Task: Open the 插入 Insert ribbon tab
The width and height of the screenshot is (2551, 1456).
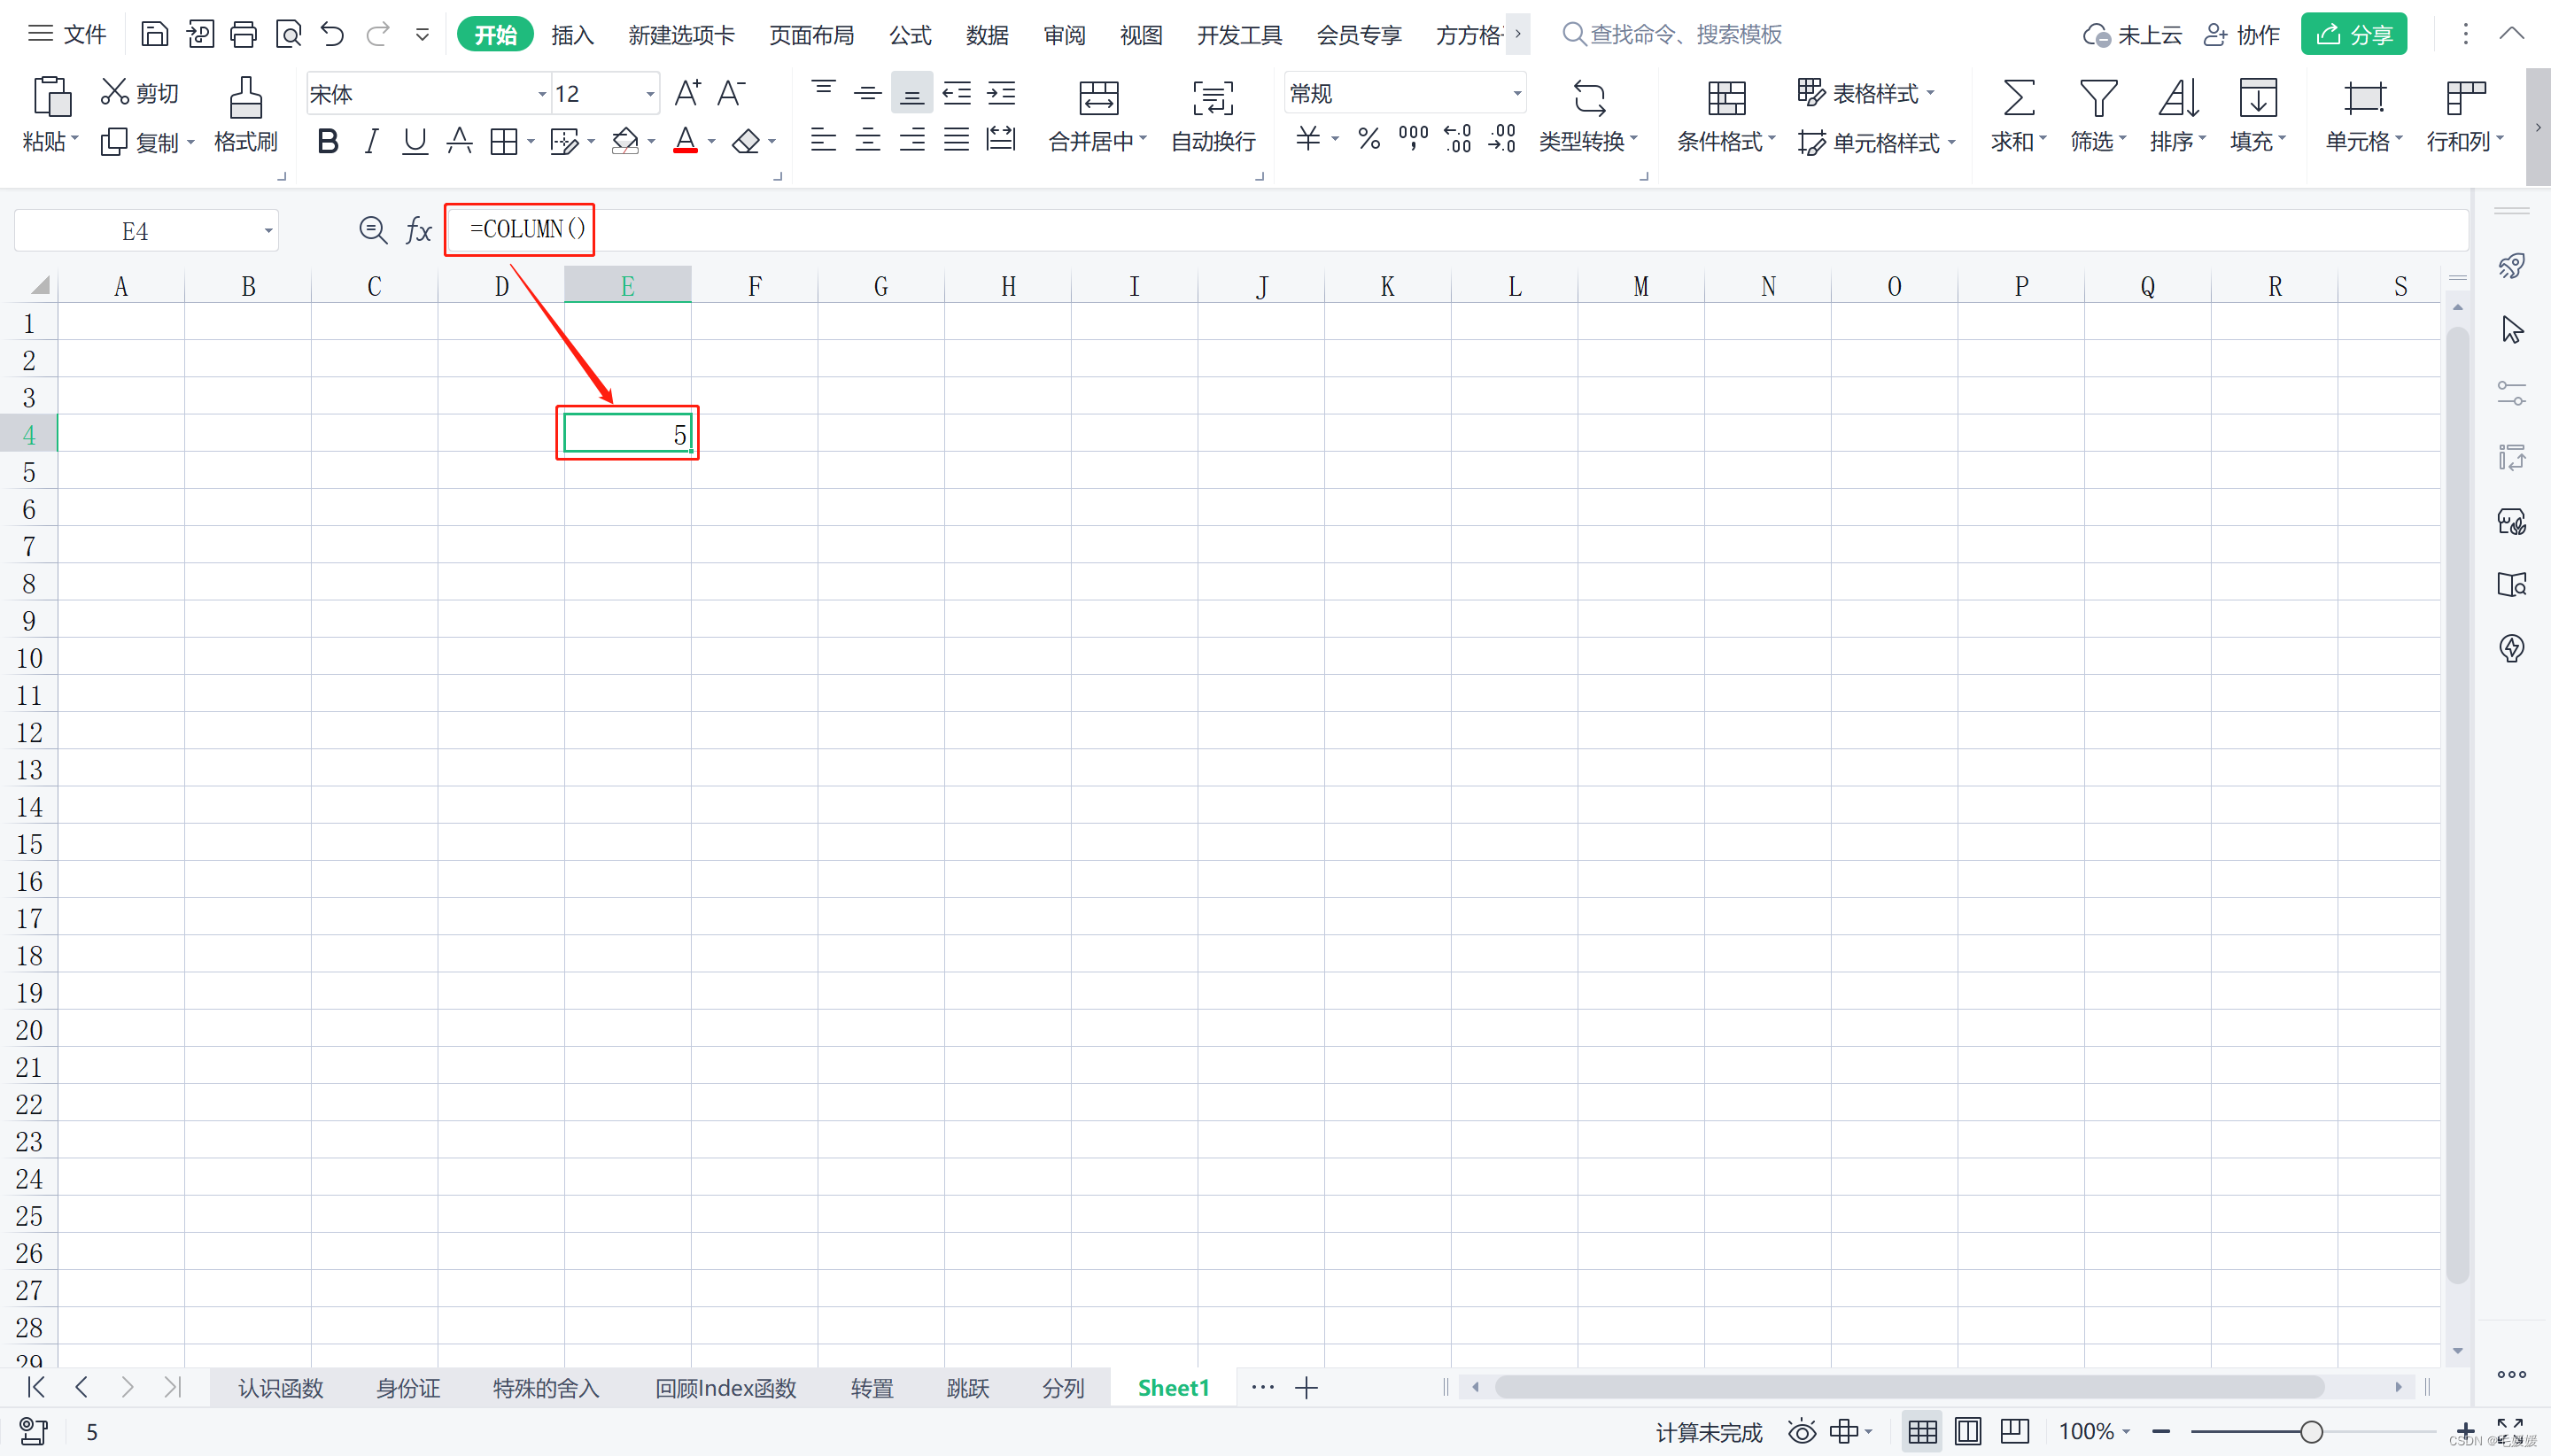Action: click(x=572, y=35)
